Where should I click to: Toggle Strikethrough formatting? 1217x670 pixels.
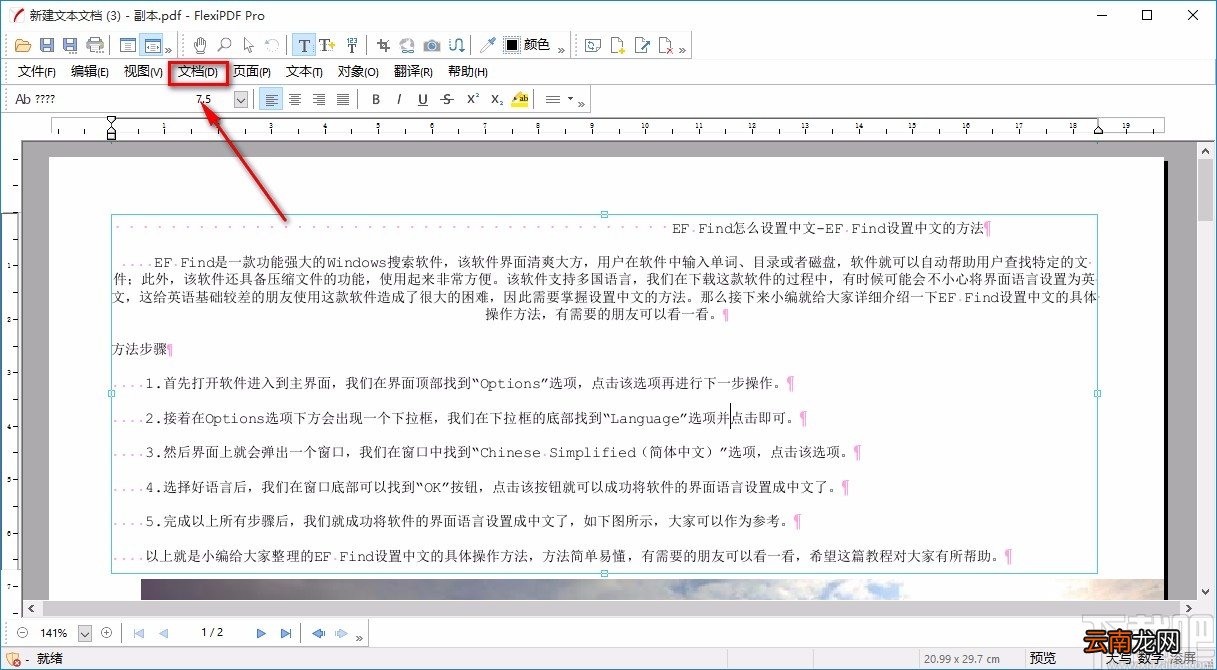pyautogui.click(x=447, y=99)
